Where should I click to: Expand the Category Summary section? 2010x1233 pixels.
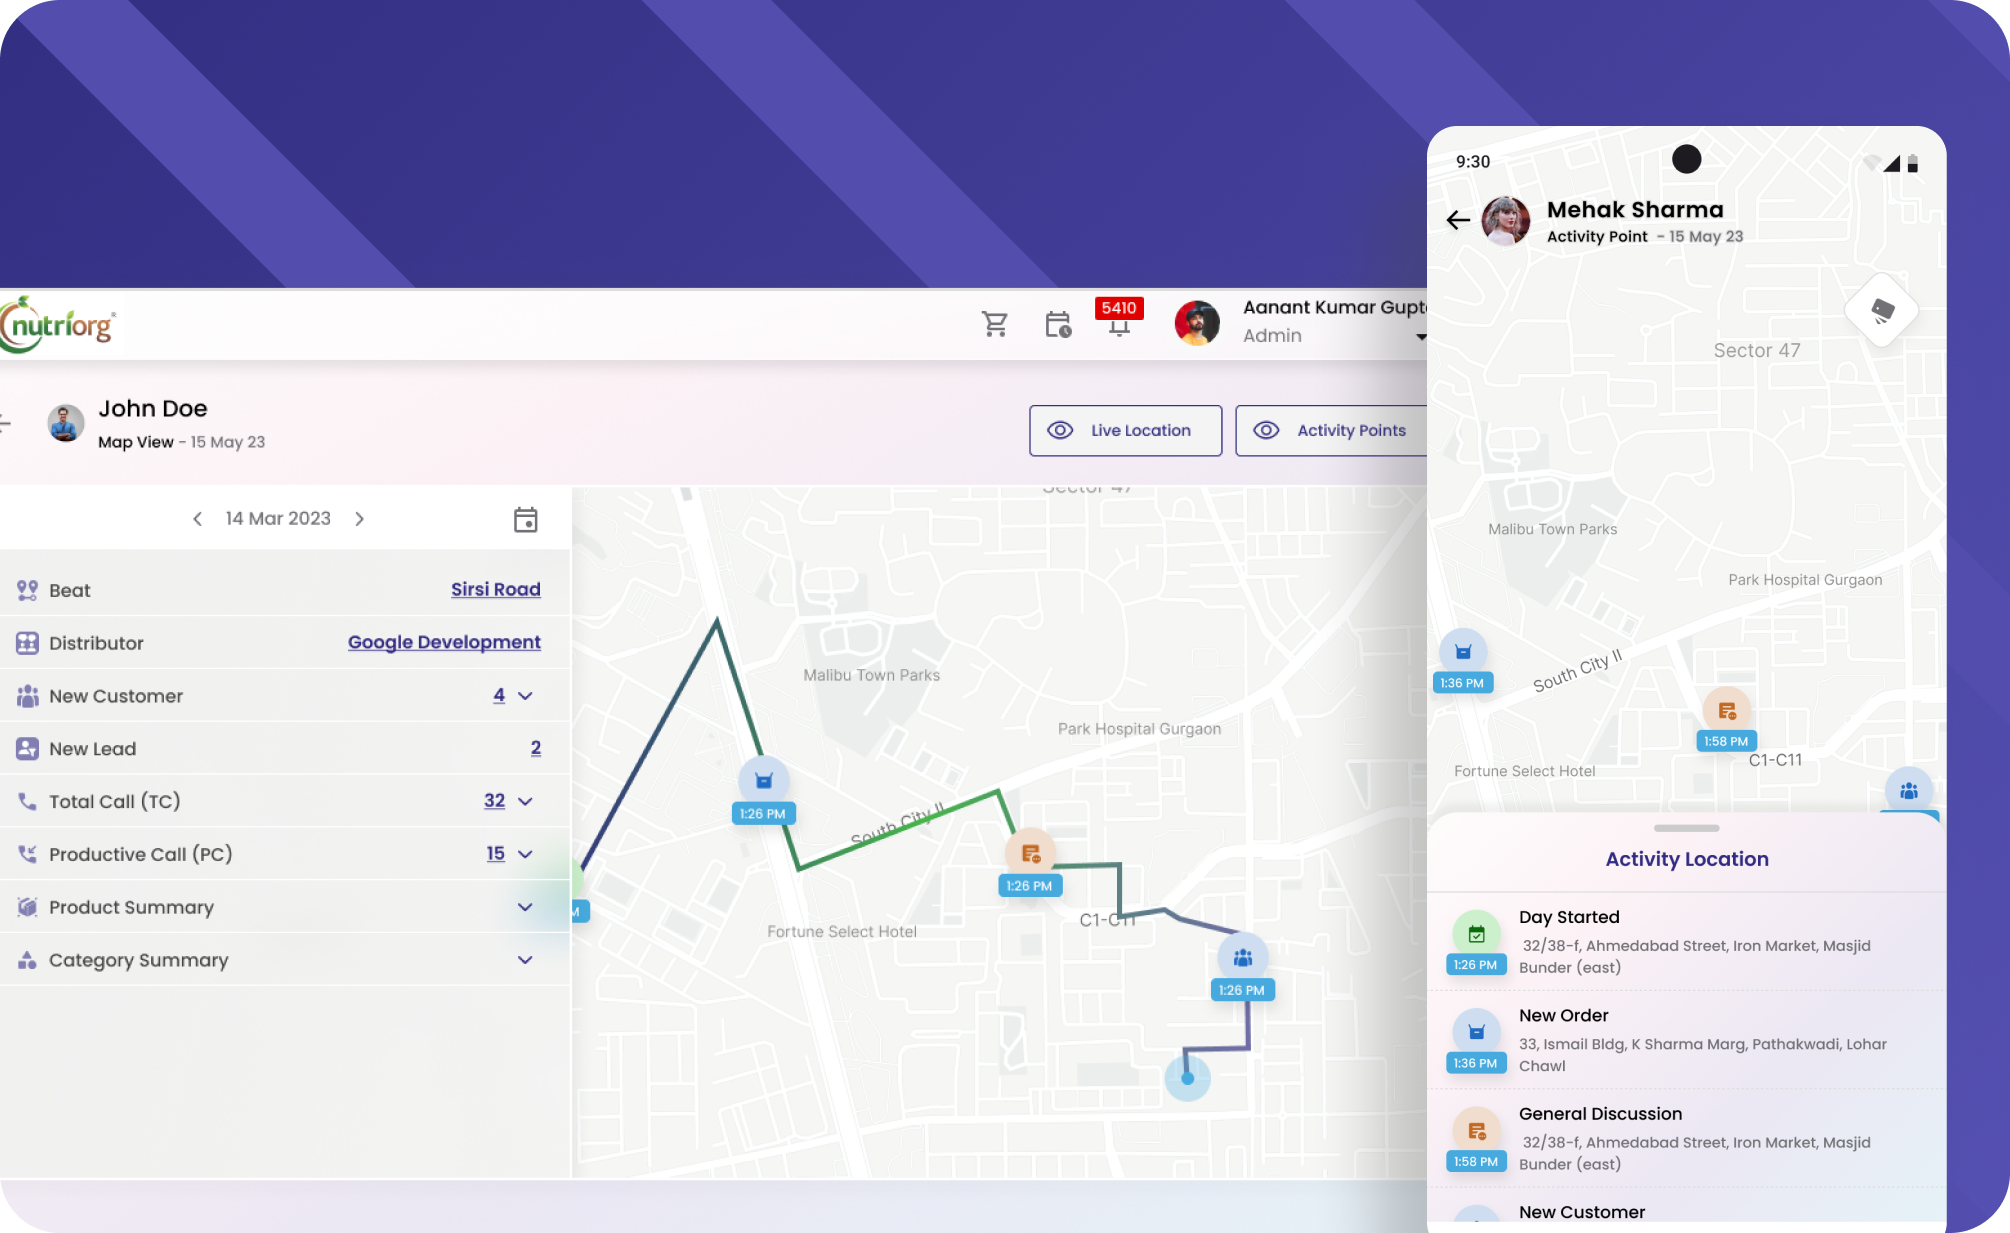coord(525,960)
